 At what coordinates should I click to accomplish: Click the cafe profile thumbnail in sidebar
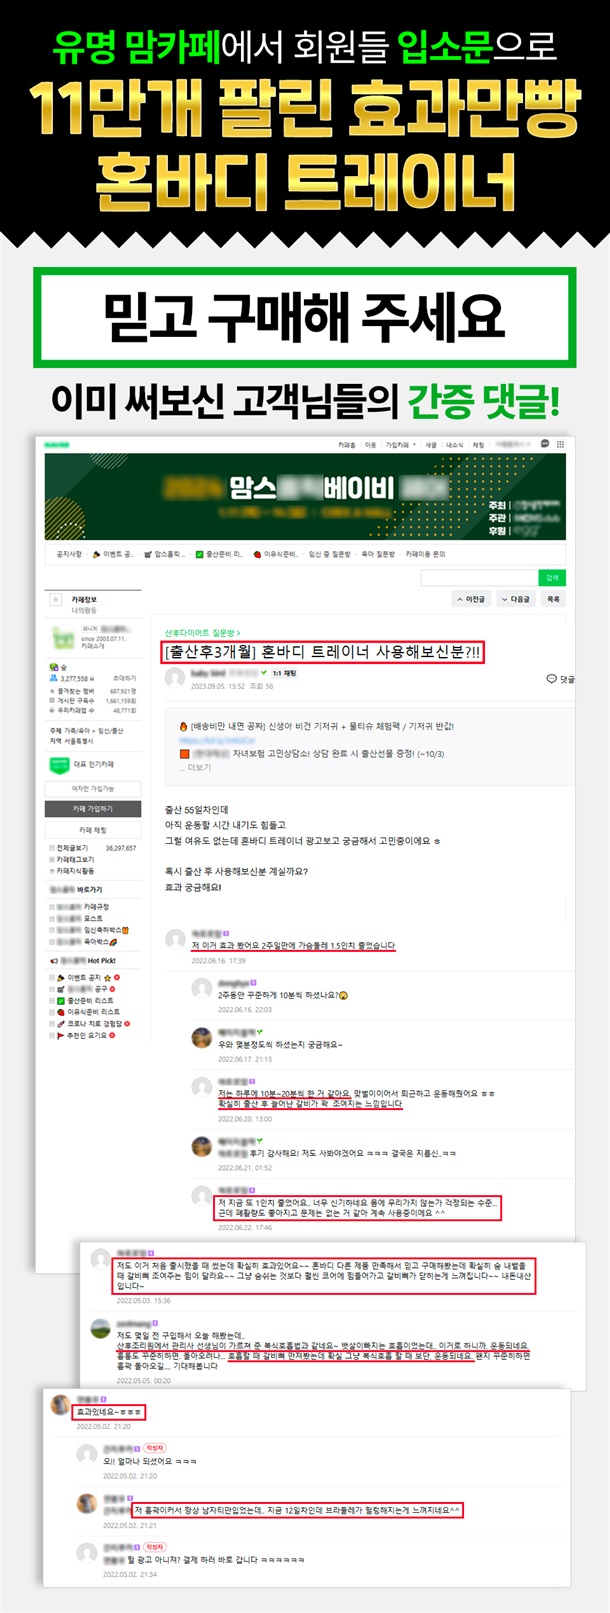(x=62, y=637)
